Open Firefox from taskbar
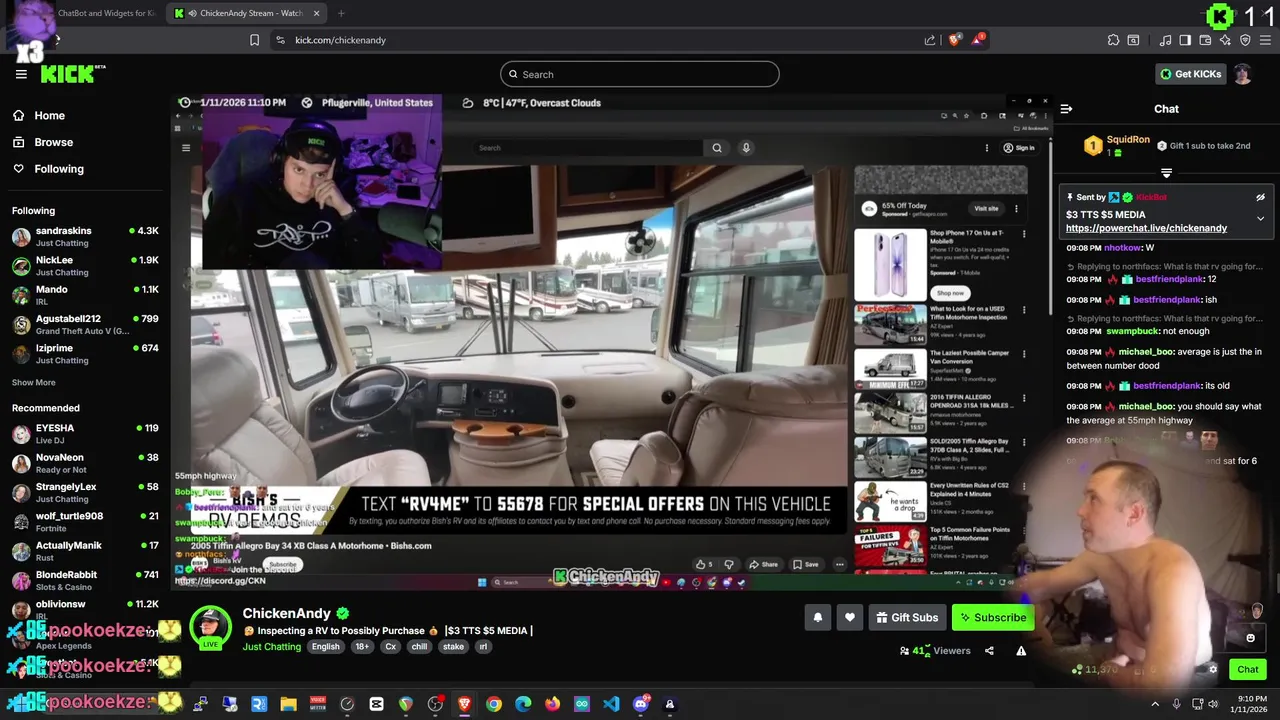Viewport: 1280px width, 720px height. [552, 704]
